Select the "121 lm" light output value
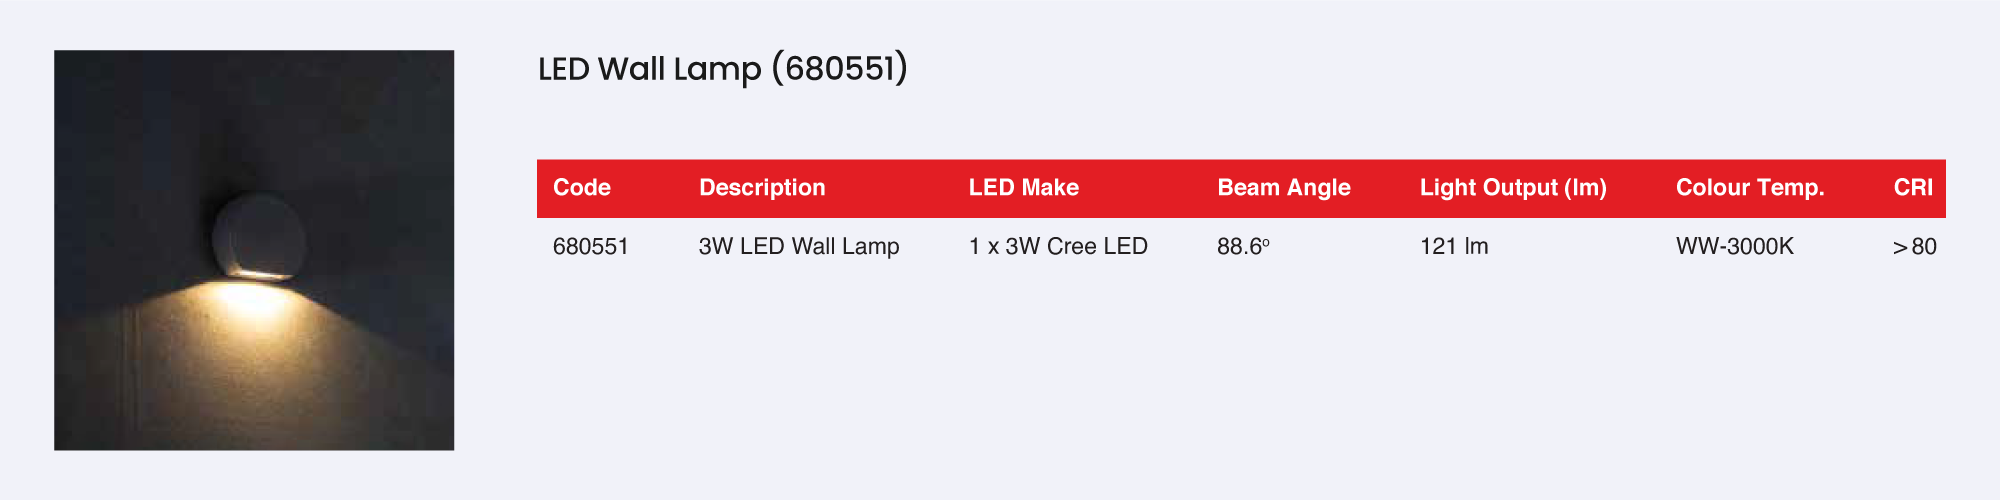Image resolution: width=2000 pixels, height=500 pixels. [x=1454, y=247]
